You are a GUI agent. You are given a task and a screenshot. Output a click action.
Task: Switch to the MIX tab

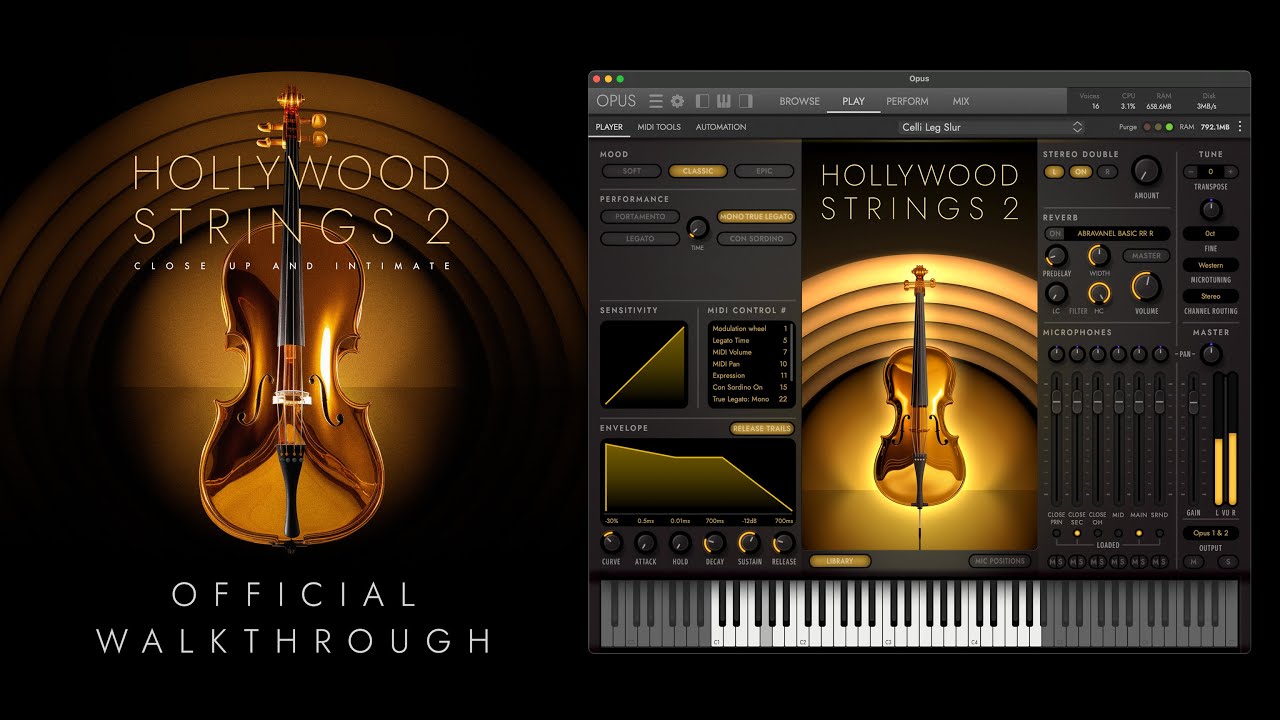coord(961,101)
